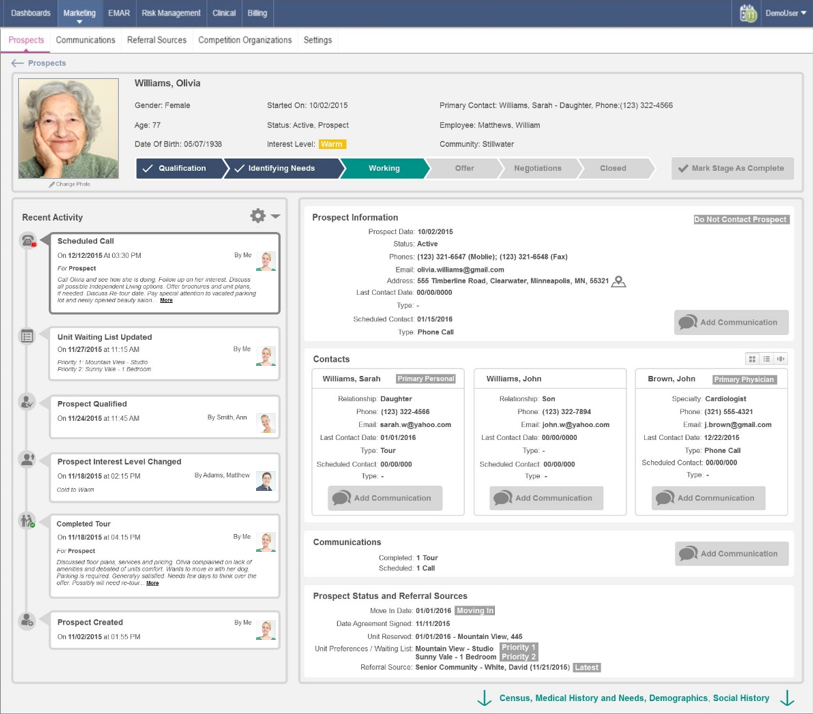Open the DemoUser account dropdown
This screenshot has height=714, width=813.
785,13
